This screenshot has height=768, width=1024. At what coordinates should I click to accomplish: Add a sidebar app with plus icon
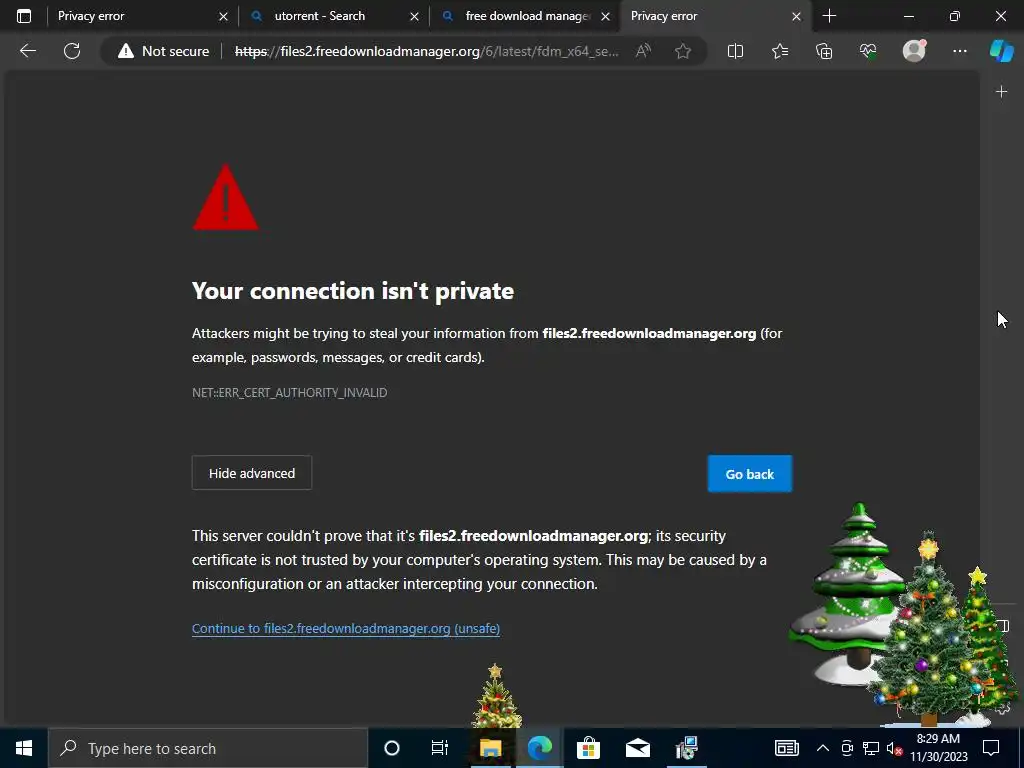(x=1001, y=92)
